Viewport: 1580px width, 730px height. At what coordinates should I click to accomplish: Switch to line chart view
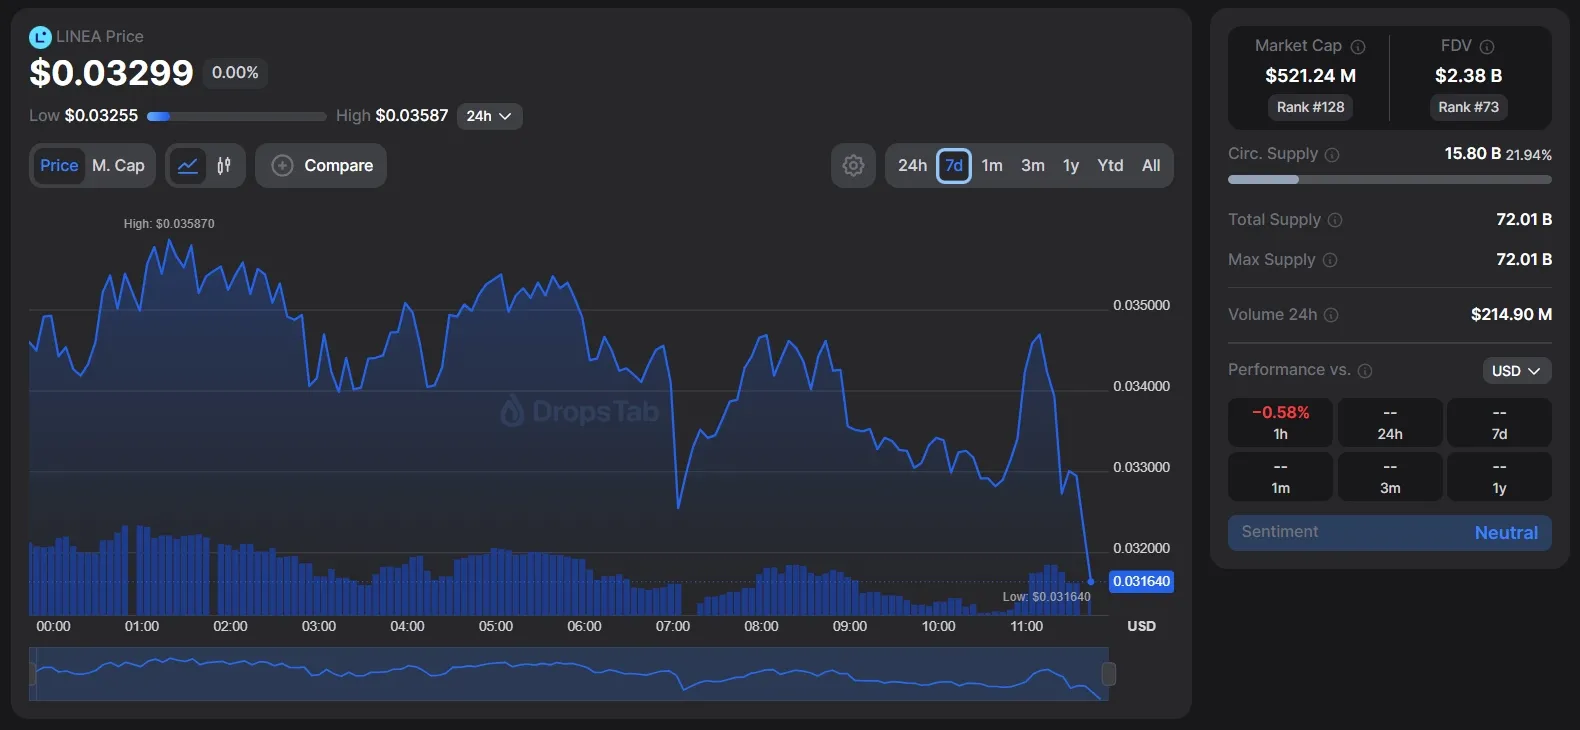click(188, 166)
